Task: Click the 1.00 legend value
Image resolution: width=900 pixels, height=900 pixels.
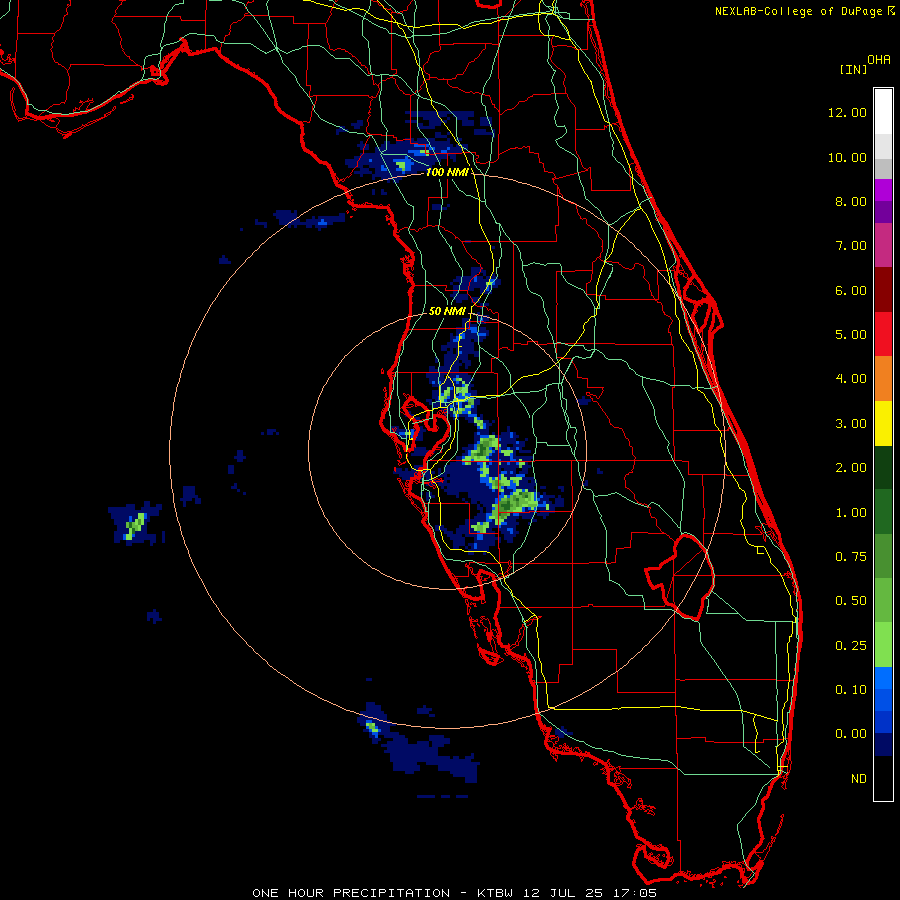Action: point(851,513)
